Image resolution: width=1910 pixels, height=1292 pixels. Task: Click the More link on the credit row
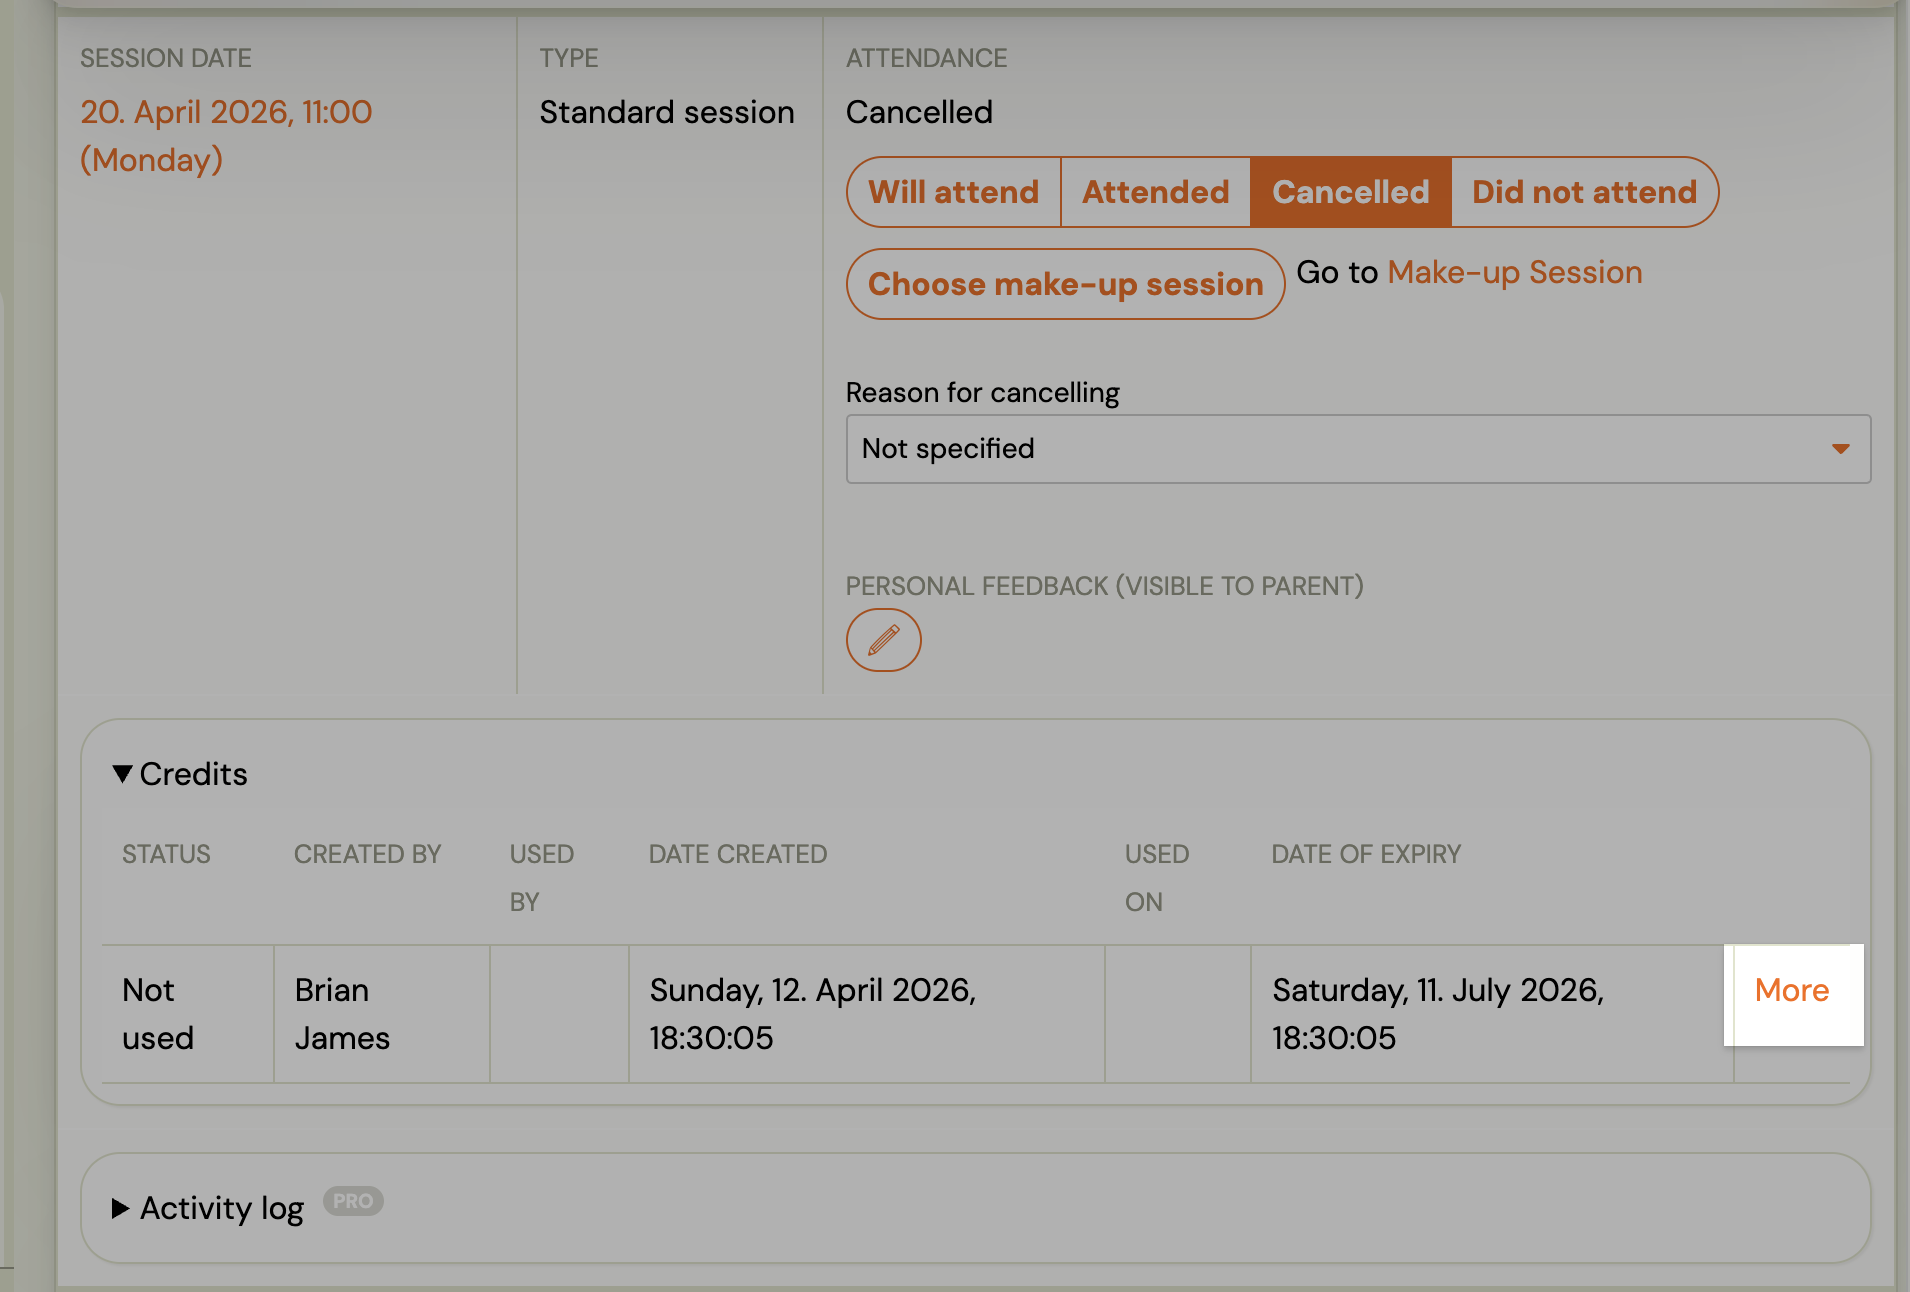tap(1792, 990)
